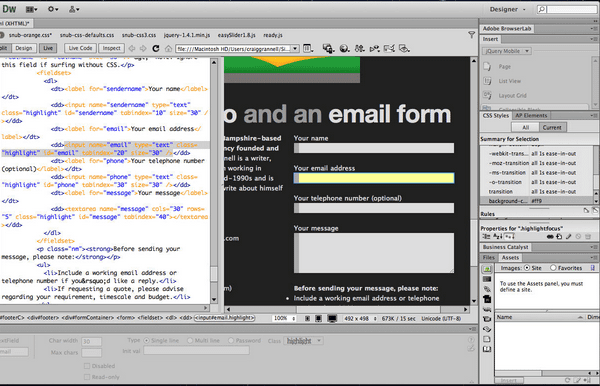
Task: Click the home icon beside address field
Action: tap(168, 49)
